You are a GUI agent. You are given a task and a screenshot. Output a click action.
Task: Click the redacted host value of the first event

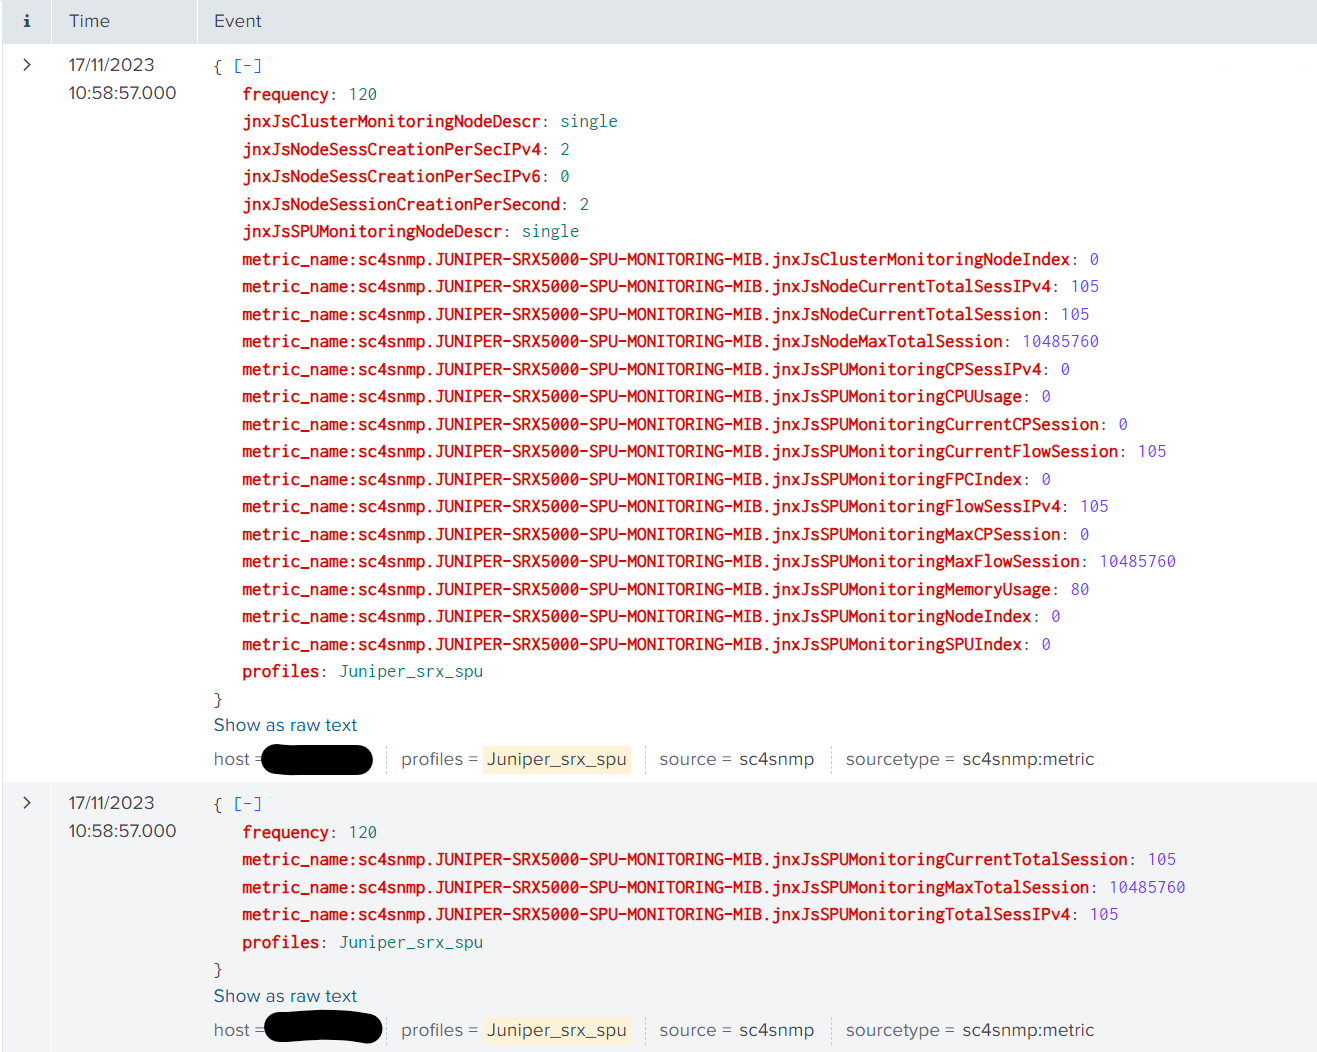click(317, 759)
